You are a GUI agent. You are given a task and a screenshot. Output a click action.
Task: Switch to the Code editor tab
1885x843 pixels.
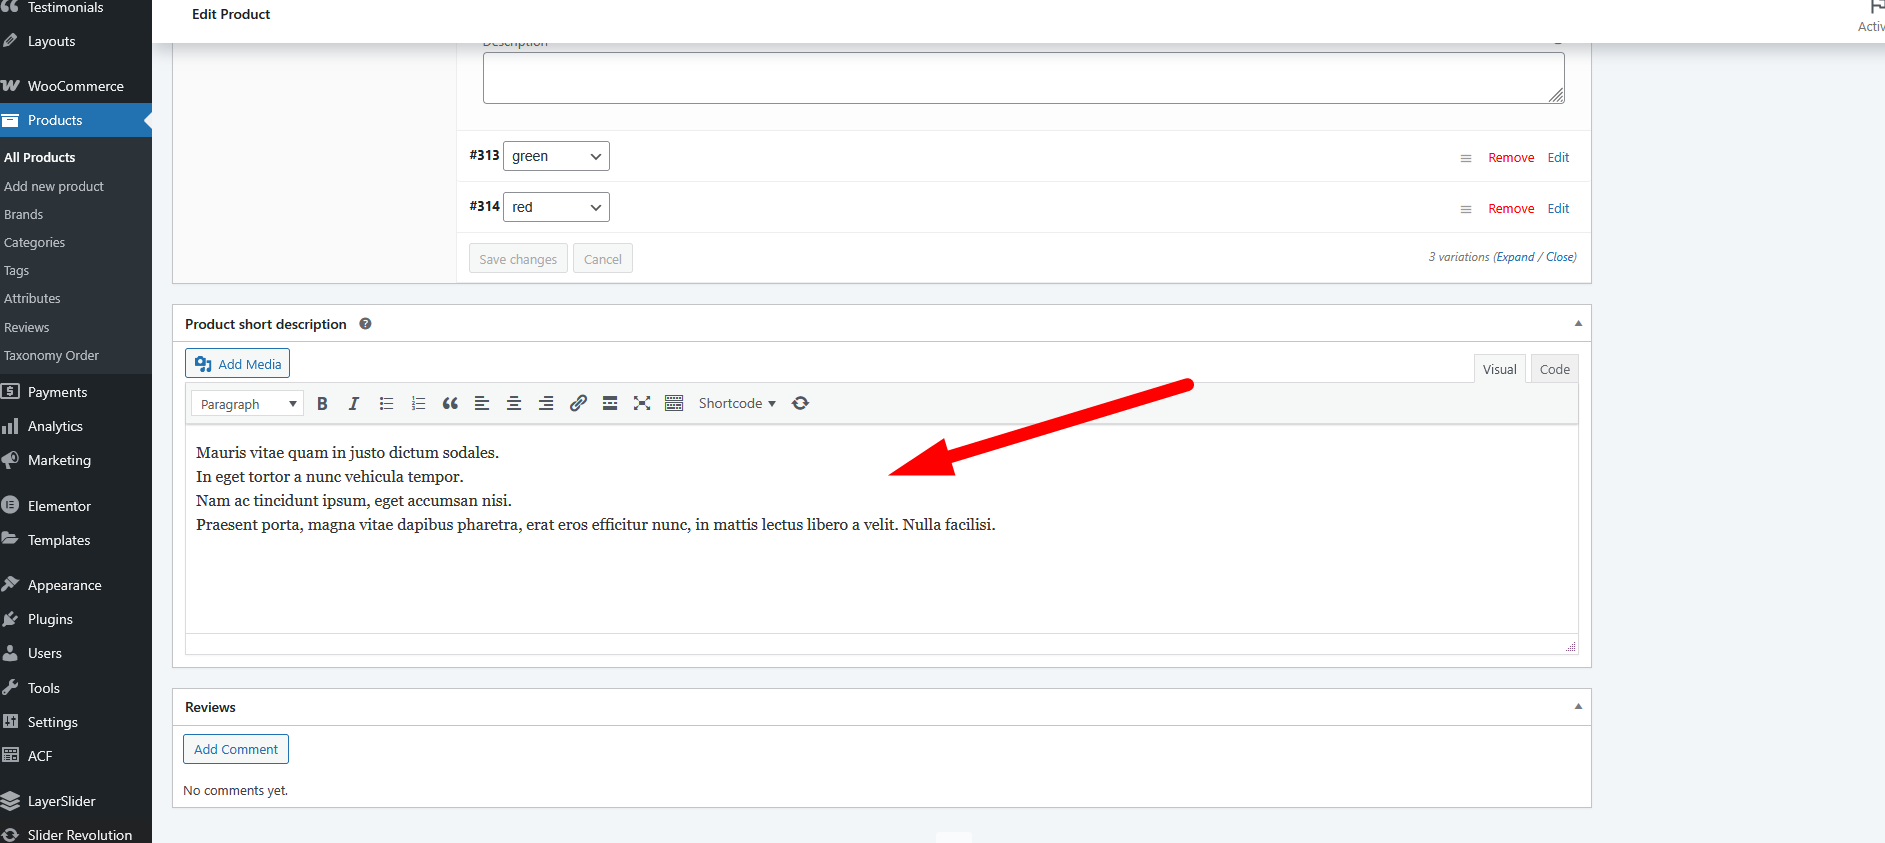pyautogui.click(x=1554, y=369)
